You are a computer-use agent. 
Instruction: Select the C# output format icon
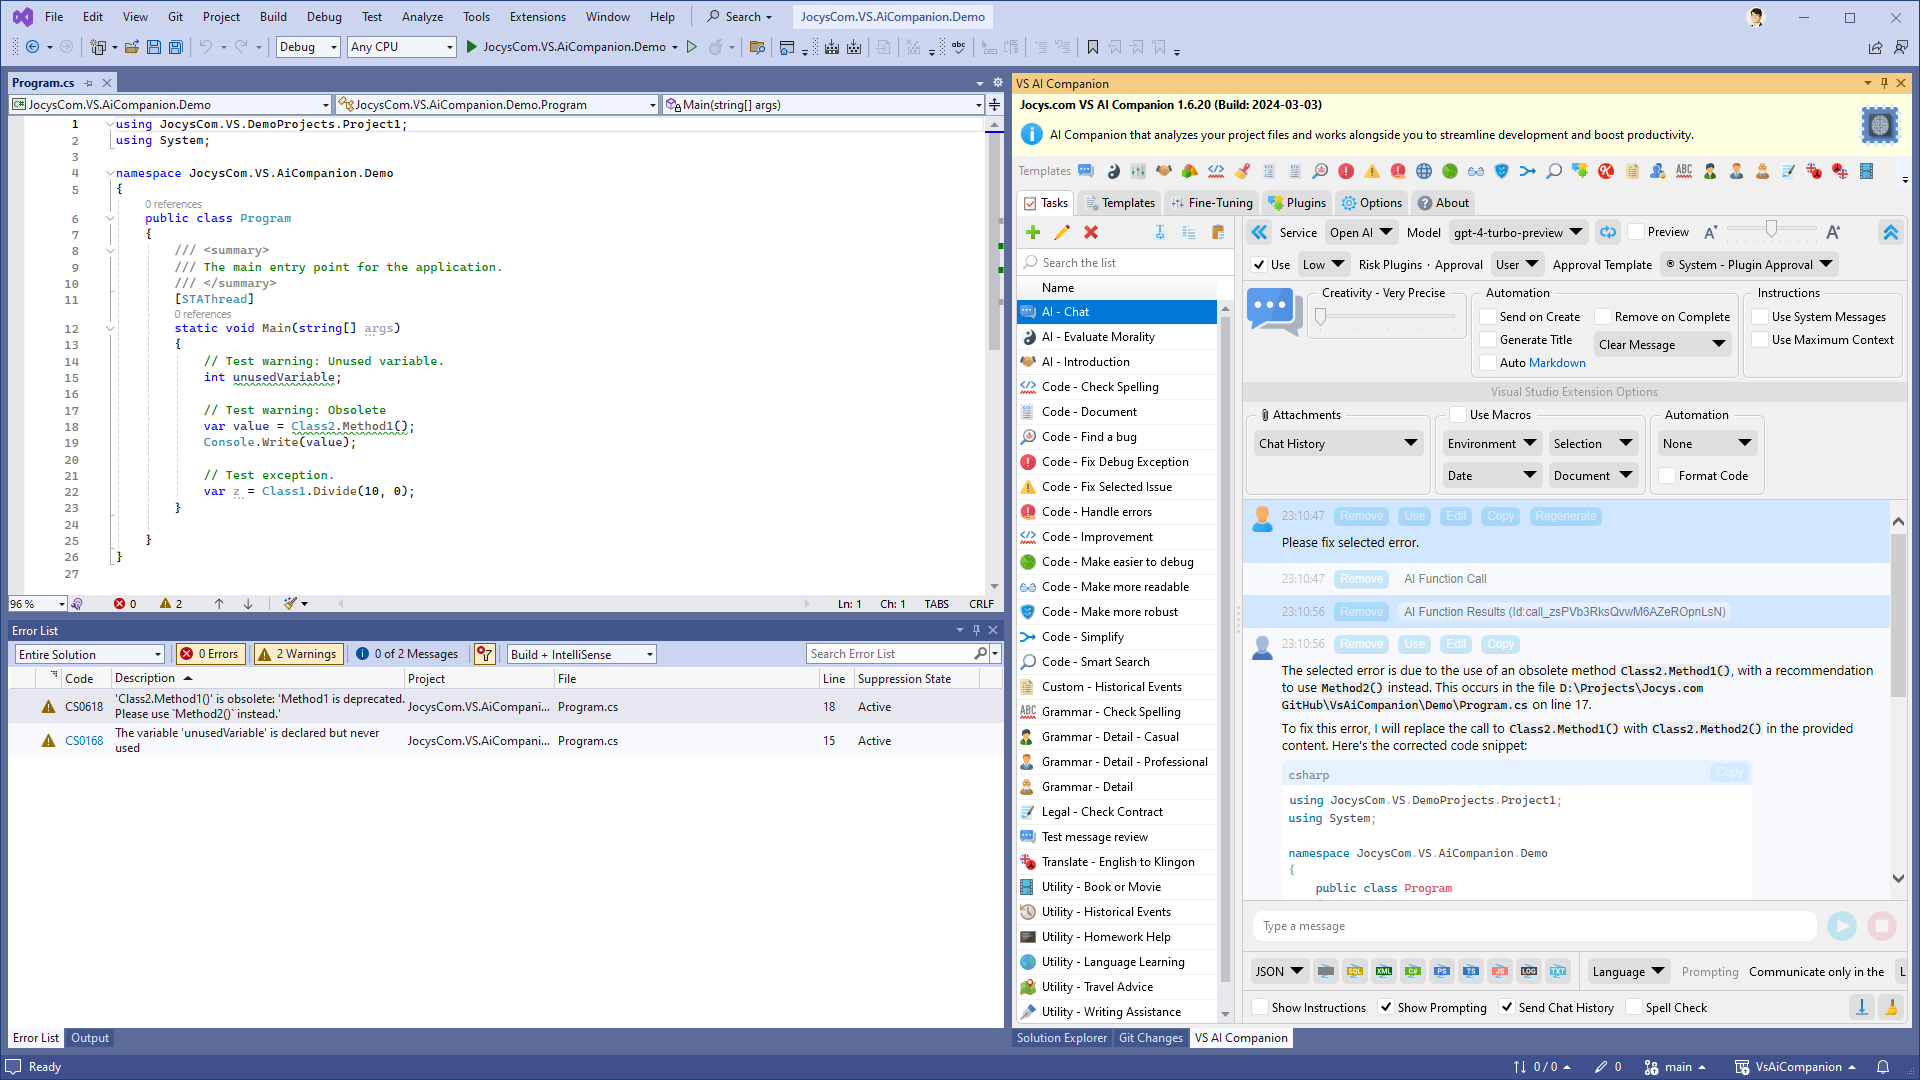(x=1413, y=971)
